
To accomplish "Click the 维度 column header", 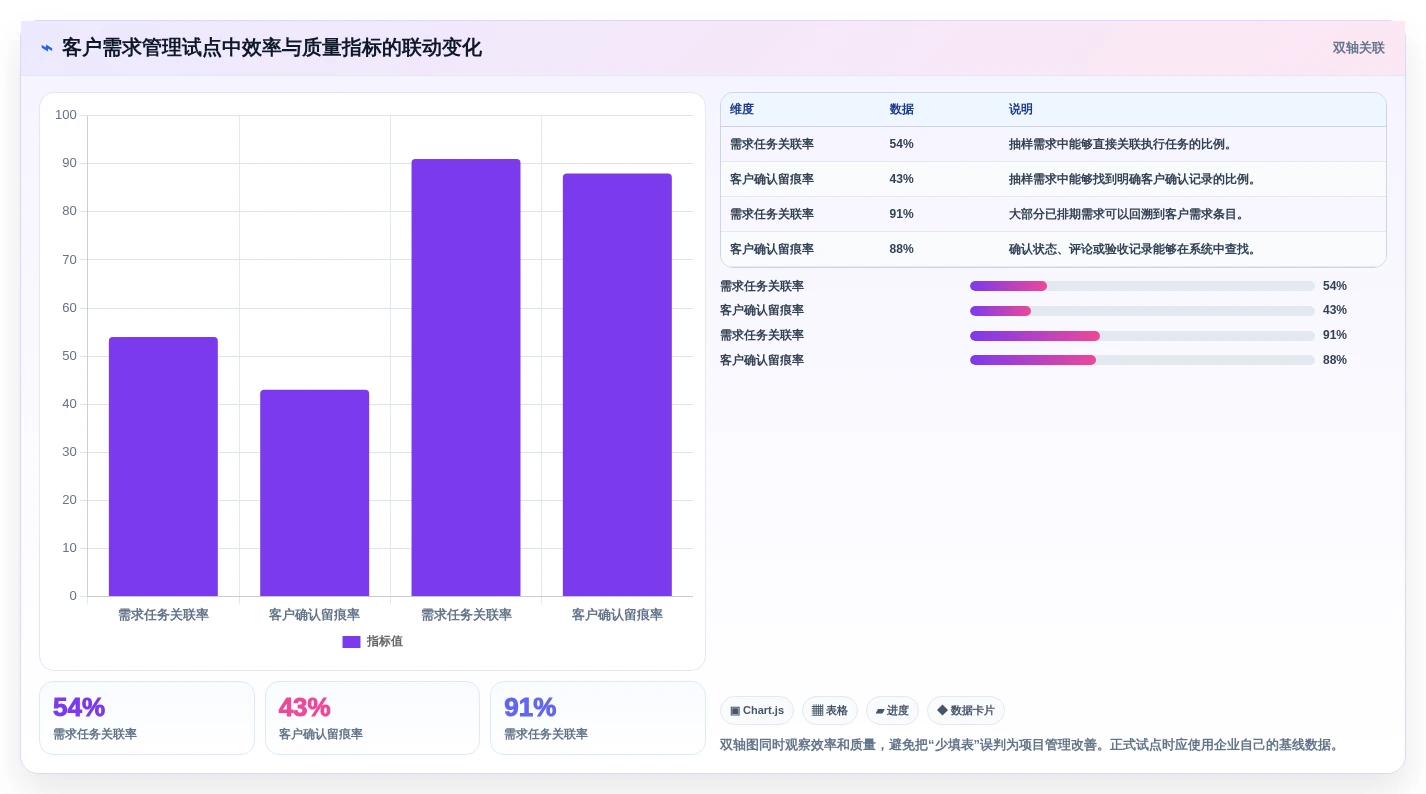I will click(x=742, y=110).
